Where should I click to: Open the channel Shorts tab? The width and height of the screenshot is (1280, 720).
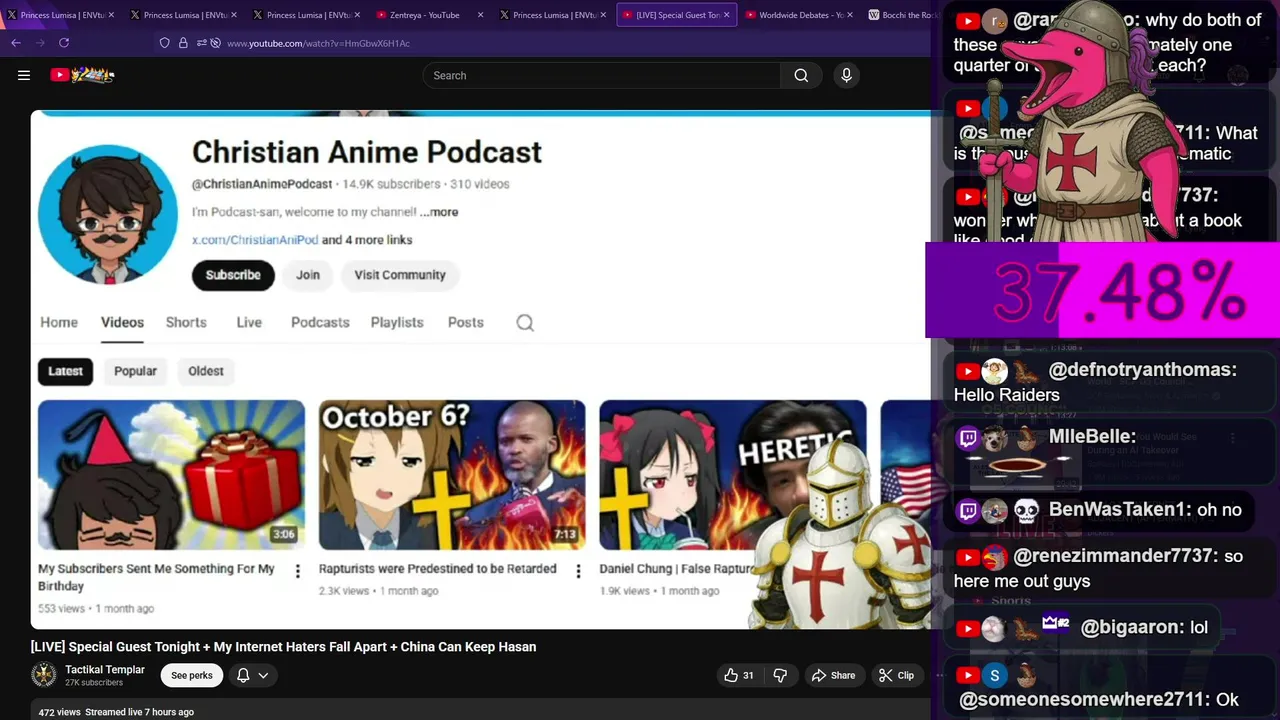186,322
